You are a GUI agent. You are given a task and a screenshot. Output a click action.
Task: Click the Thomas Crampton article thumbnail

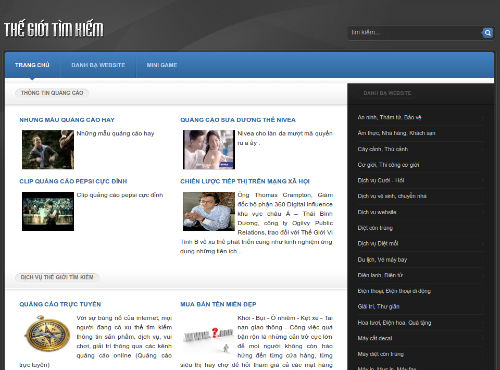[x=209, y=211]
